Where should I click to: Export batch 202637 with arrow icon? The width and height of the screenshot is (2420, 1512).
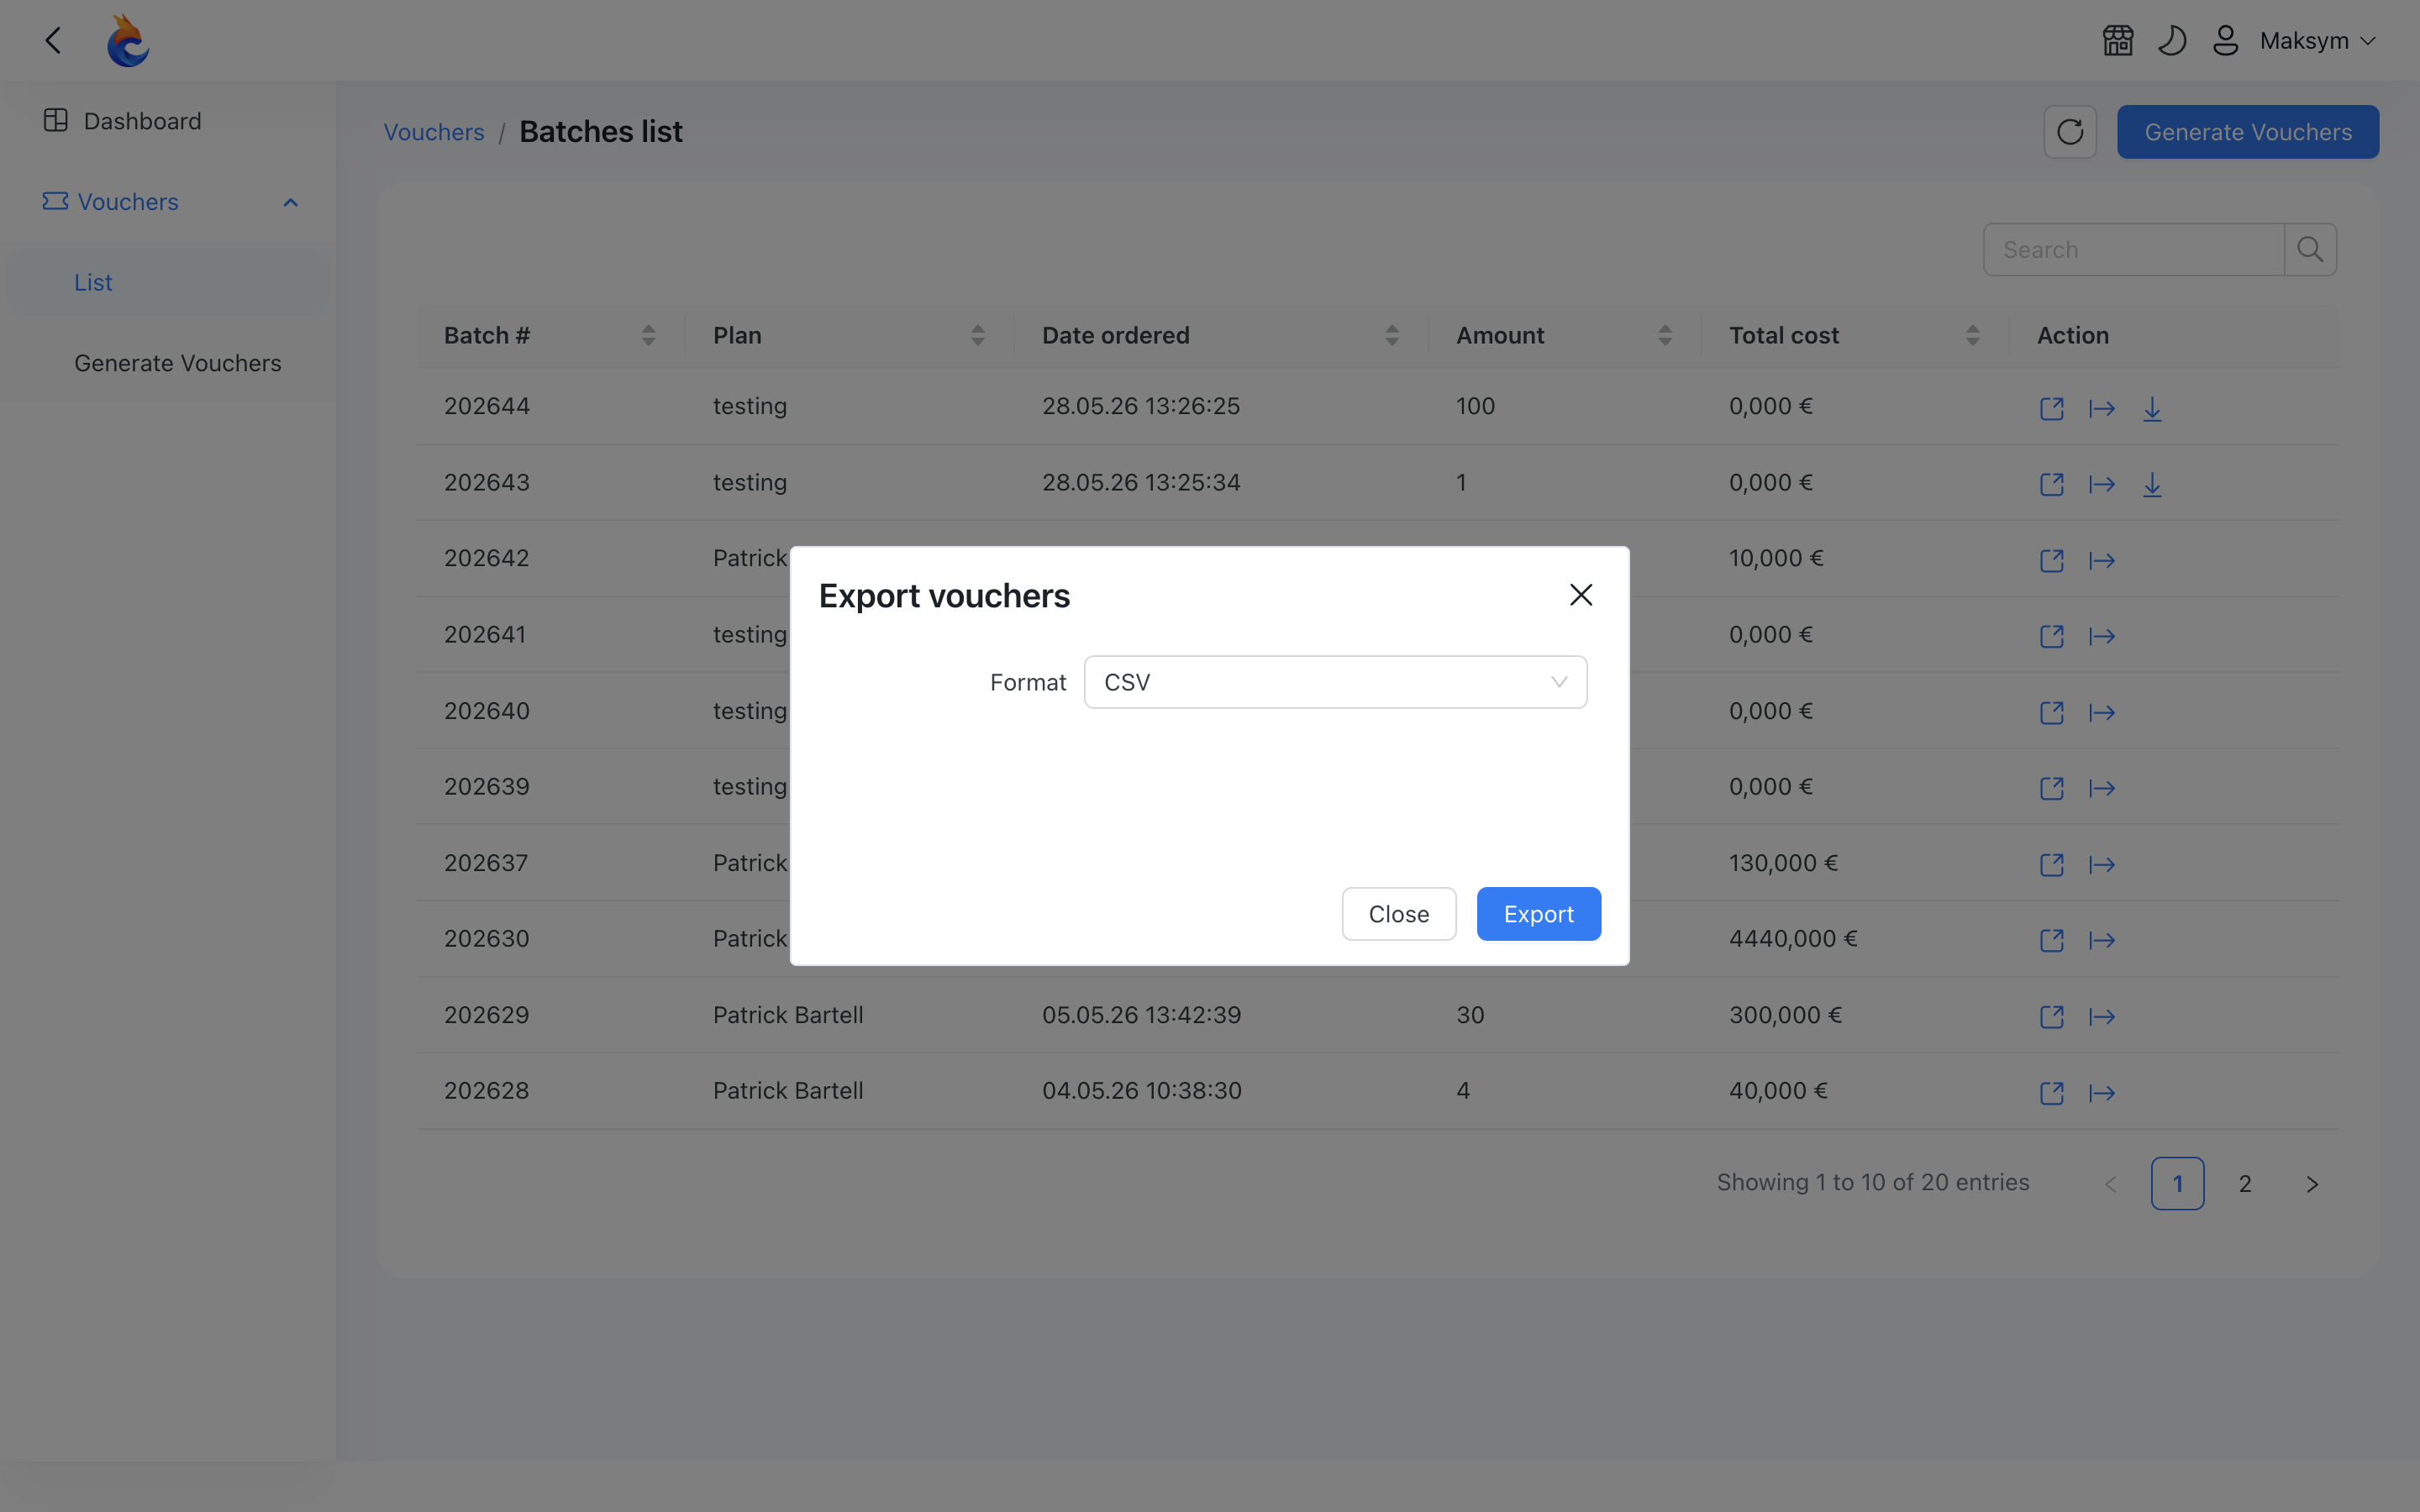click(2102, 864)
